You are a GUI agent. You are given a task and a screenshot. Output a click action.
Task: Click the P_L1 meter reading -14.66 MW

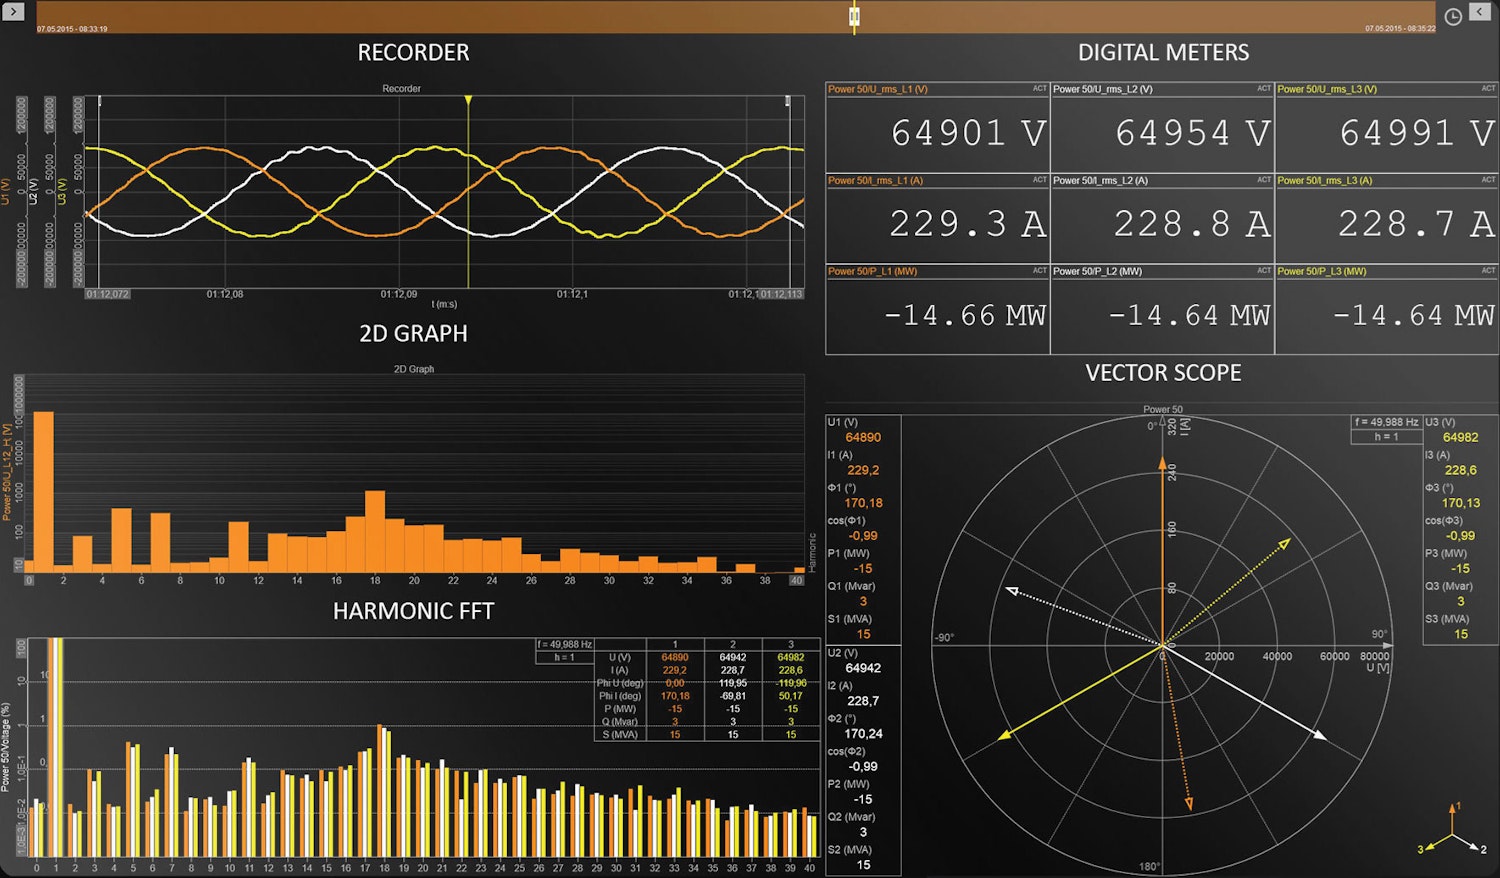tap(965, 316)
